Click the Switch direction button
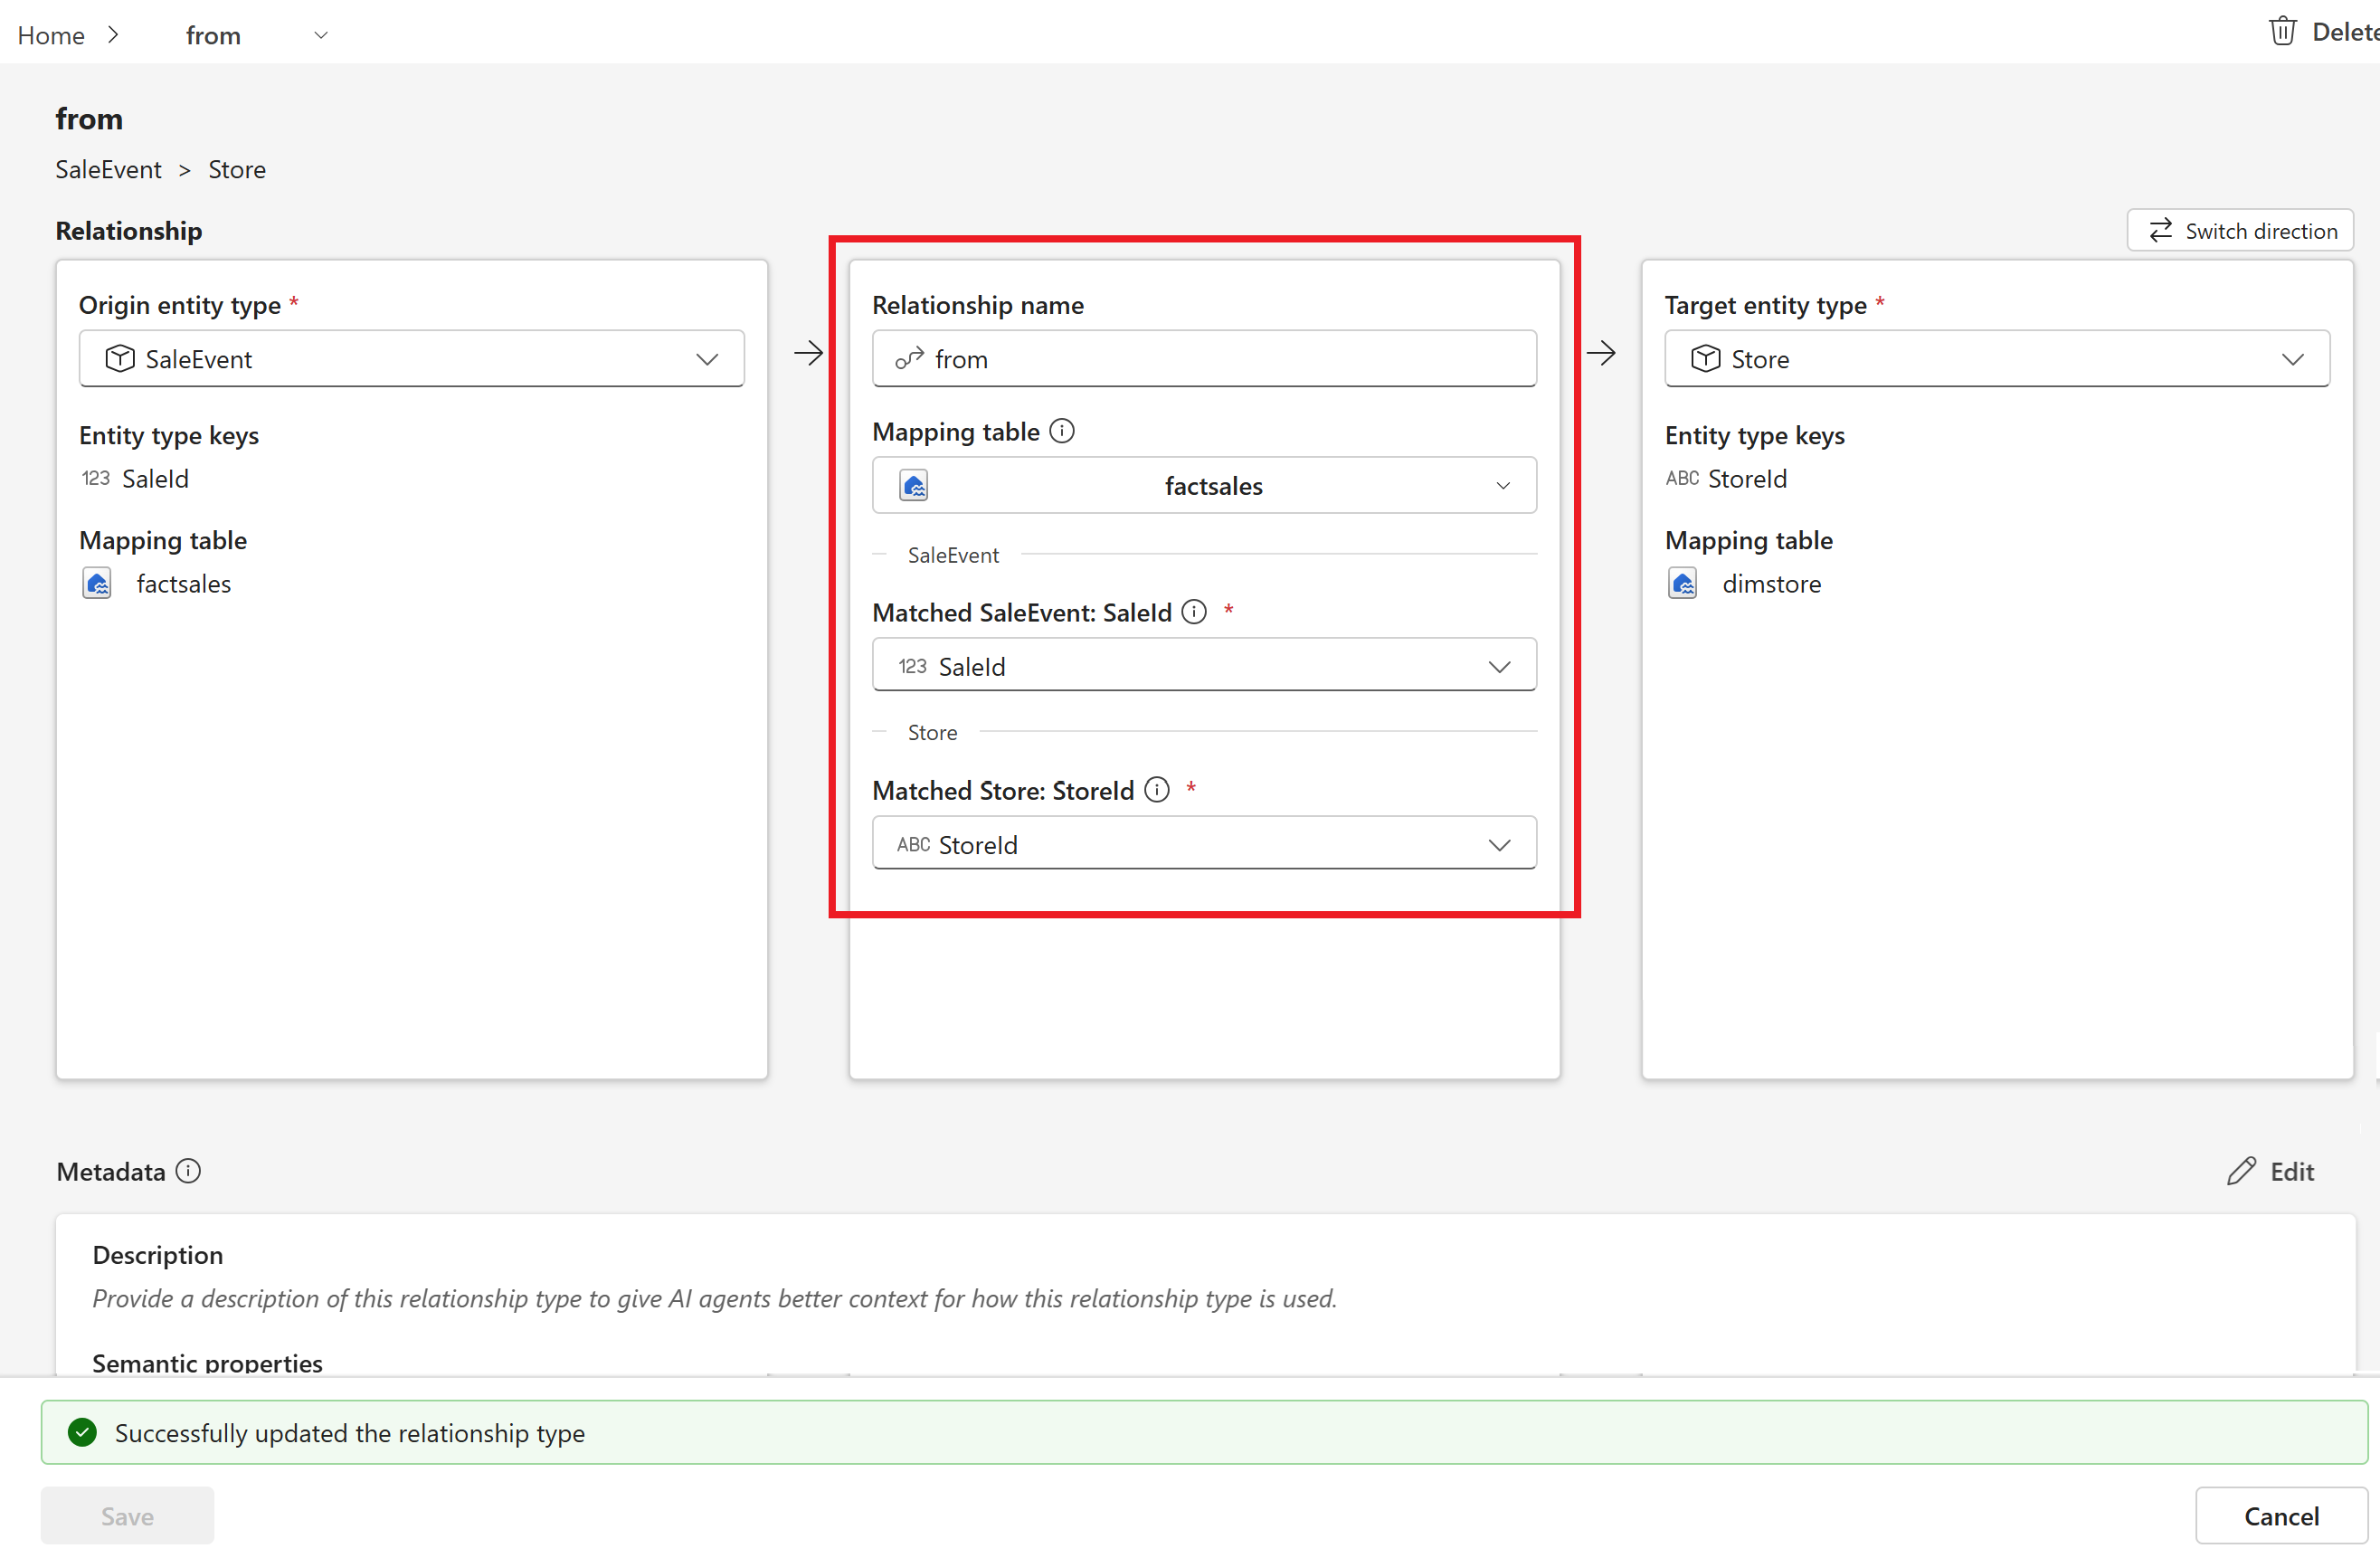Image resolution: width=2380 pixels, height=1558 pixels. (2240, 231)
